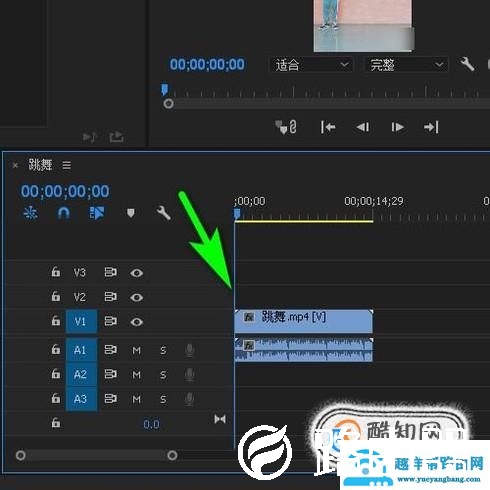Toggle A1 track targeting

point(81,350)
